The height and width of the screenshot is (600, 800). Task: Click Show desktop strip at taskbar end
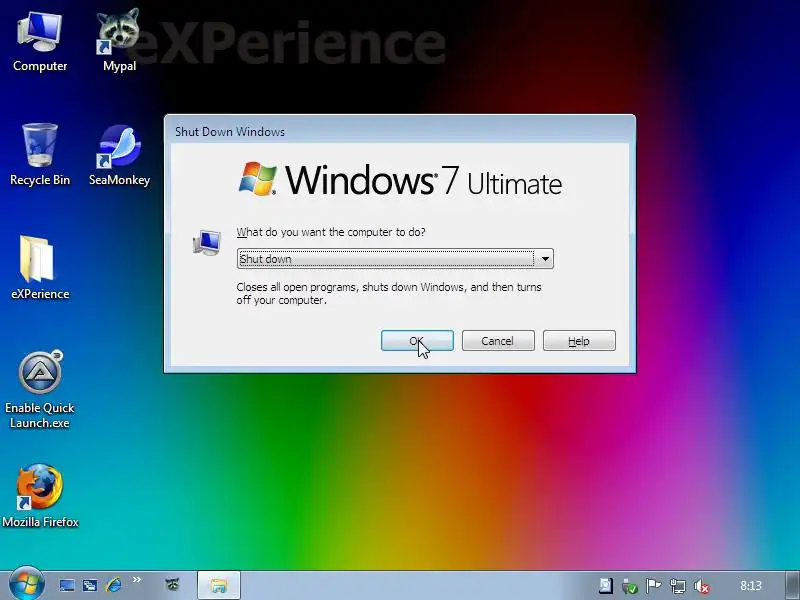pyautogui.click(x=792, y=585)
